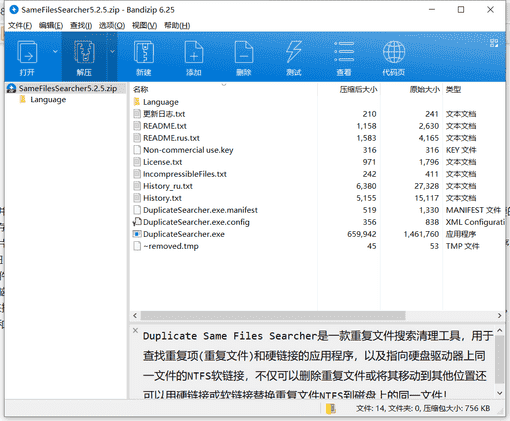This screenshot has width=510, height=421.
Task: Click the status bar text showing 756 KB
Action: 423,408
